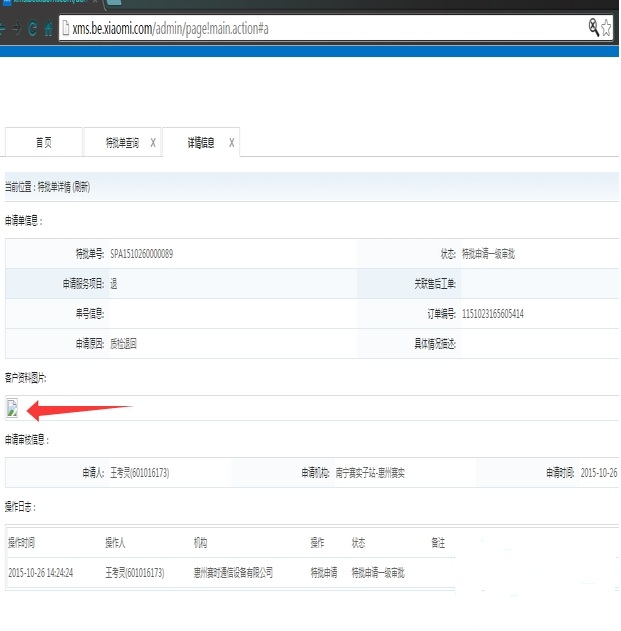Bookmark this page with the star icon
The height and width of the screenshot is (631, 621).
pyautogui.click(x=607, y=28)
